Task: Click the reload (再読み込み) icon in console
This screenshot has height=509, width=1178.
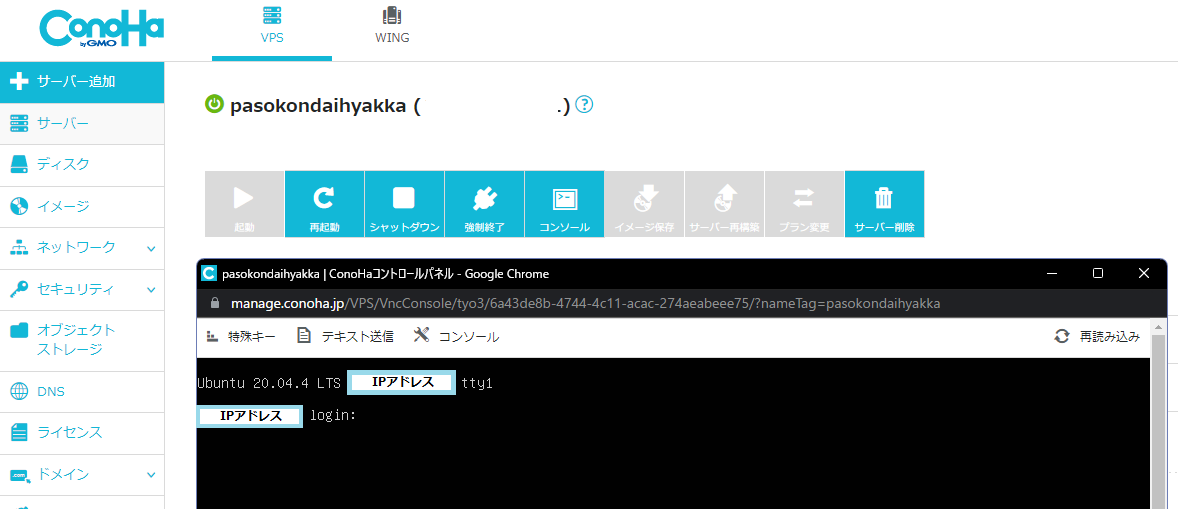Action: (1062, 337)
